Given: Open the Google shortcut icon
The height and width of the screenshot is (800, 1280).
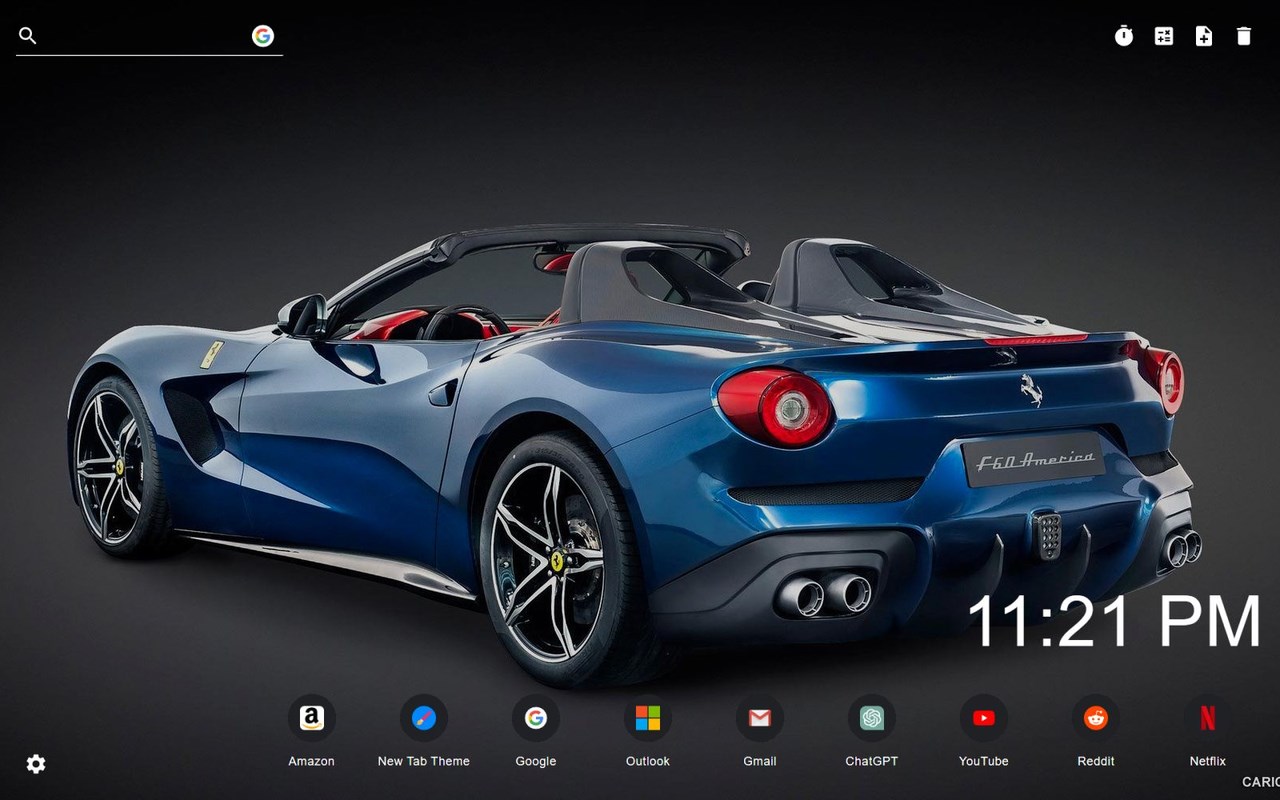Looking at the screenshot, I should point(536,718).
